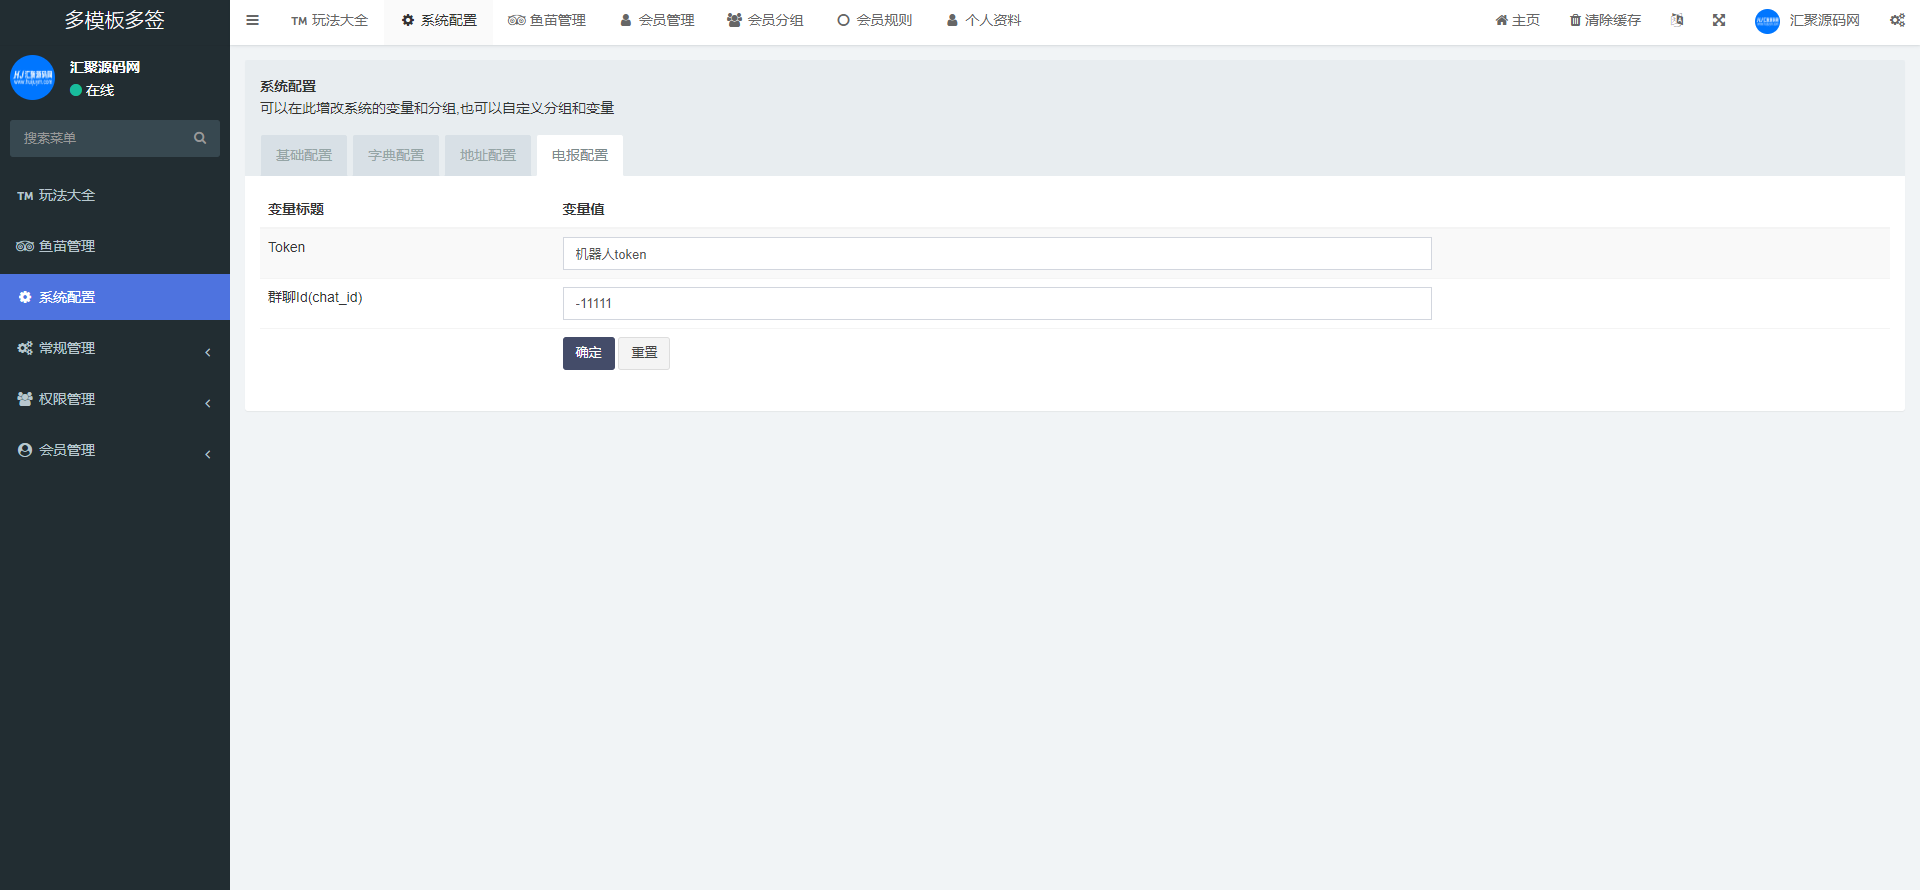The height and width of the screenshot is (890, 1920).
Task: Click the search magnifier icon in sidebar
Action: (200, 138)
